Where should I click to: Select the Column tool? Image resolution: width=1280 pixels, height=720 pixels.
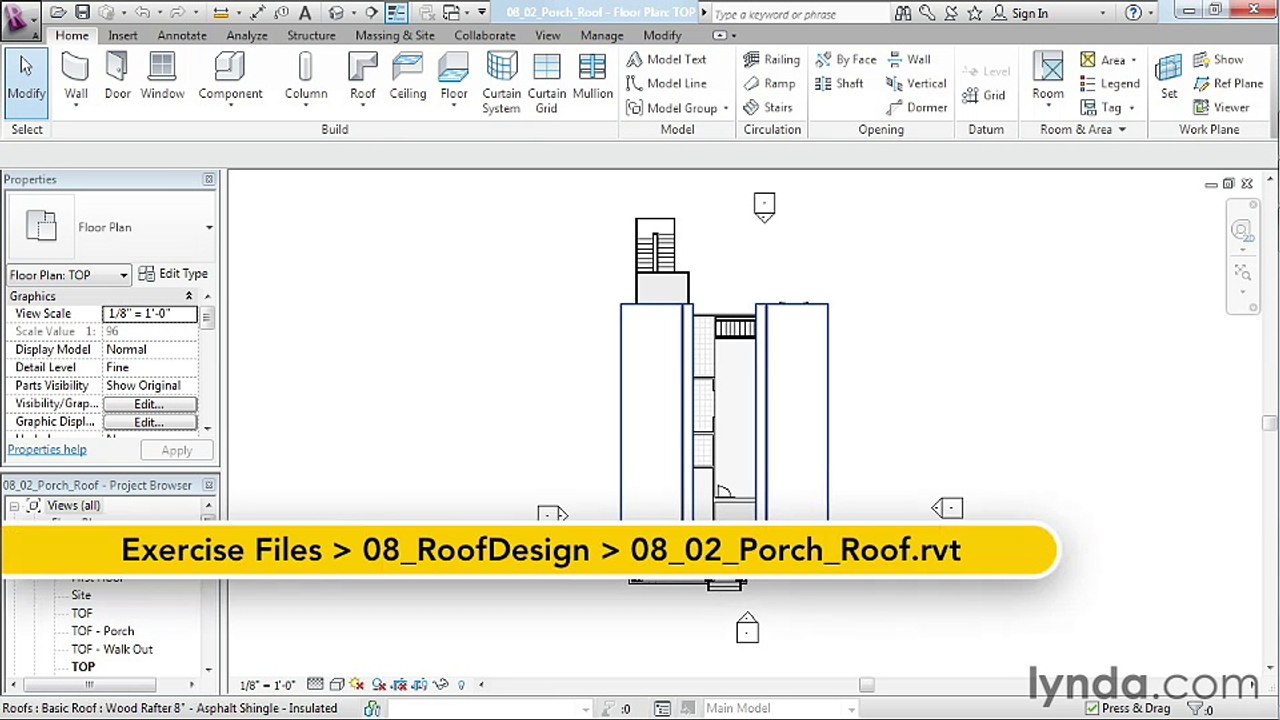[306, 77]
